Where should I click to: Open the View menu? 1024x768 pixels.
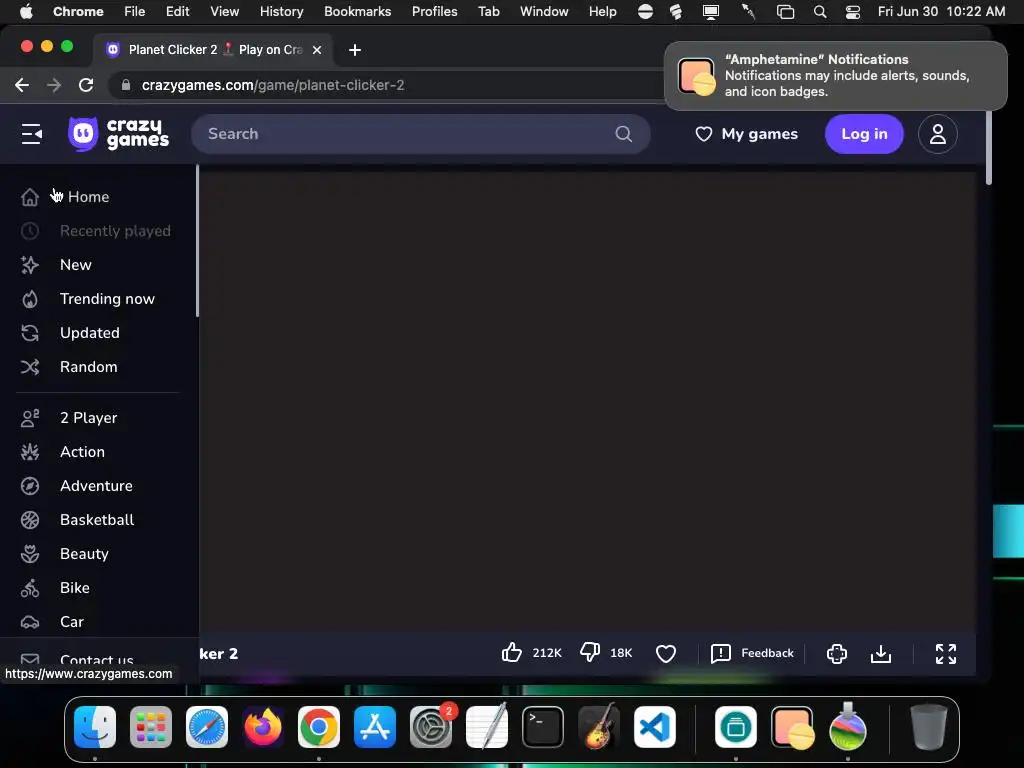point(225,11)
